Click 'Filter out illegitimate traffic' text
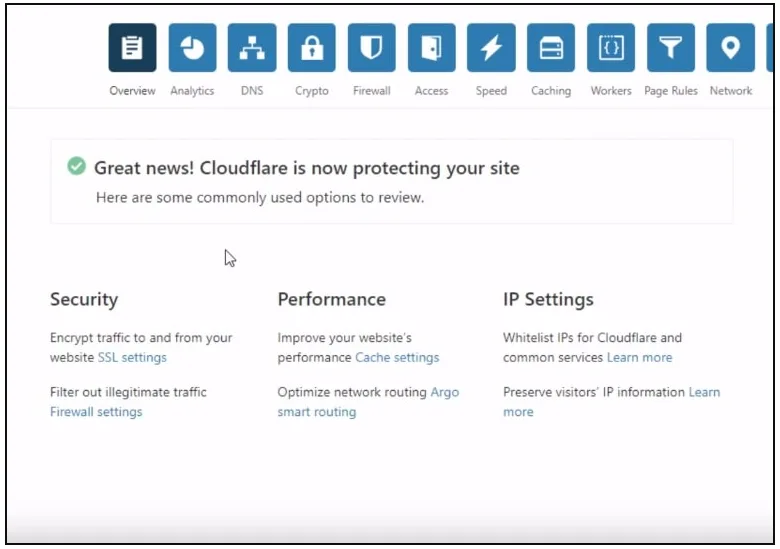780x549 pixels. tap(128, 392)
